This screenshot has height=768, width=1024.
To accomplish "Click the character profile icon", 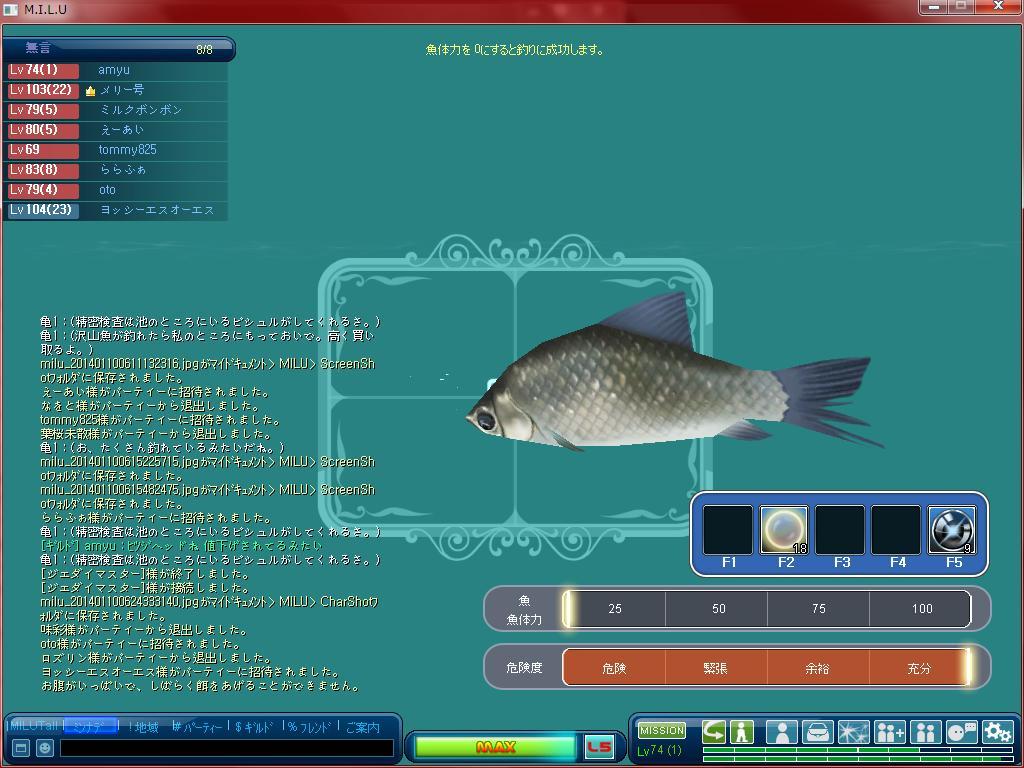I will click(781, 732).
